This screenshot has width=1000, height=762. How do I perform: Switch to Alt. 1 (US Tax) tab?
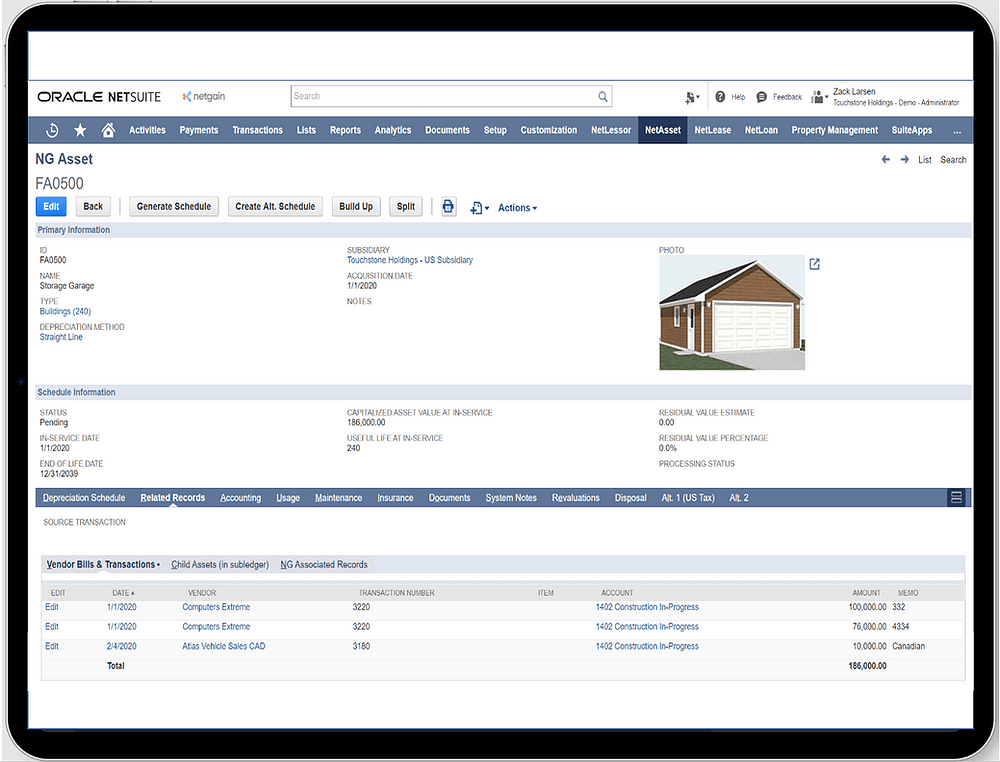(688, 498)
